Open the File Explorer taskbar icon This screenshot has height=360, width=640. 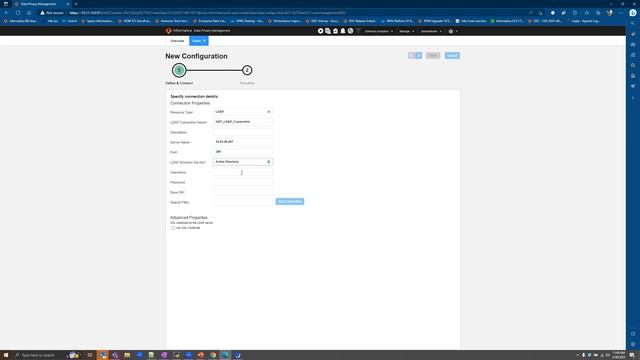(x=127, y=355)
